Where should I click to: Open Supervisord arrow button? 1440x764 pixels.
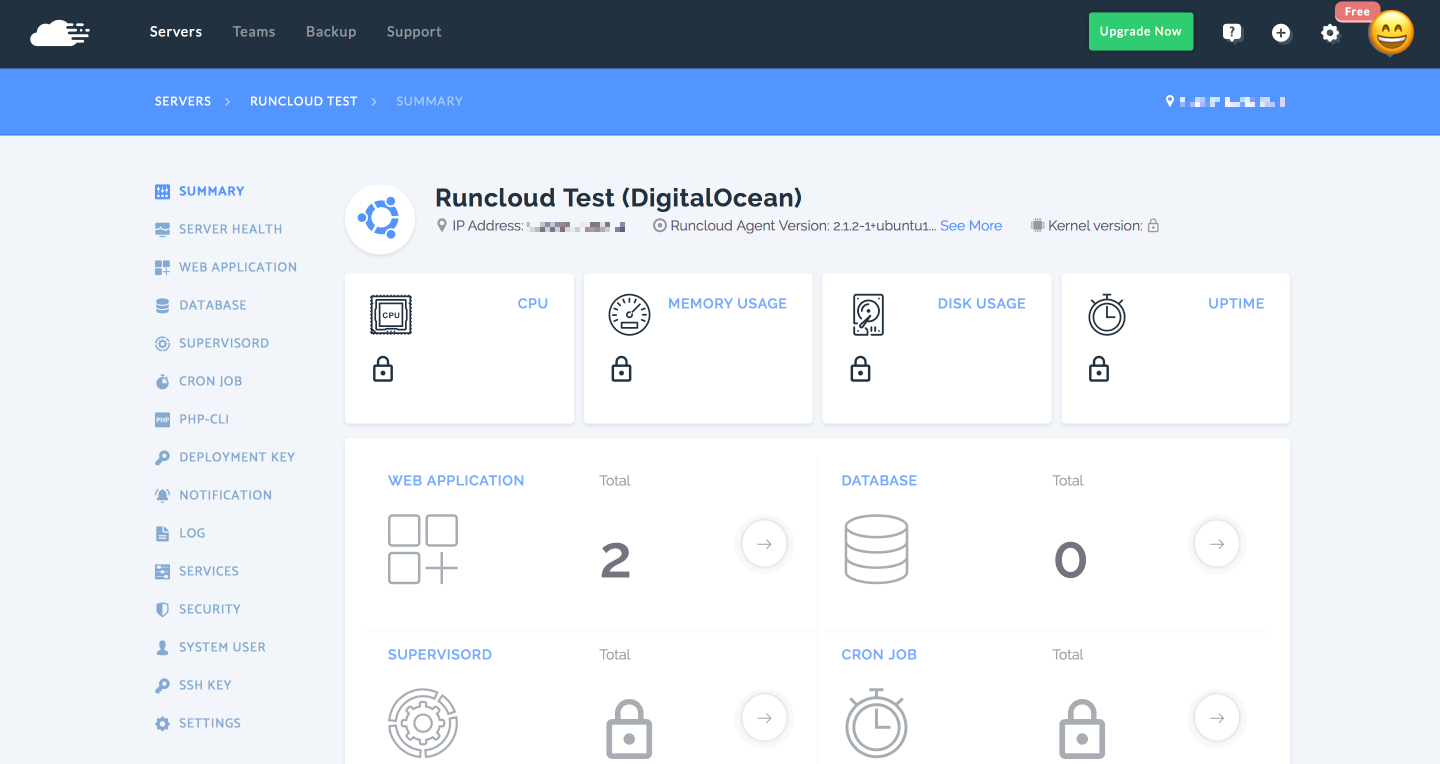(x=765, y=718)
